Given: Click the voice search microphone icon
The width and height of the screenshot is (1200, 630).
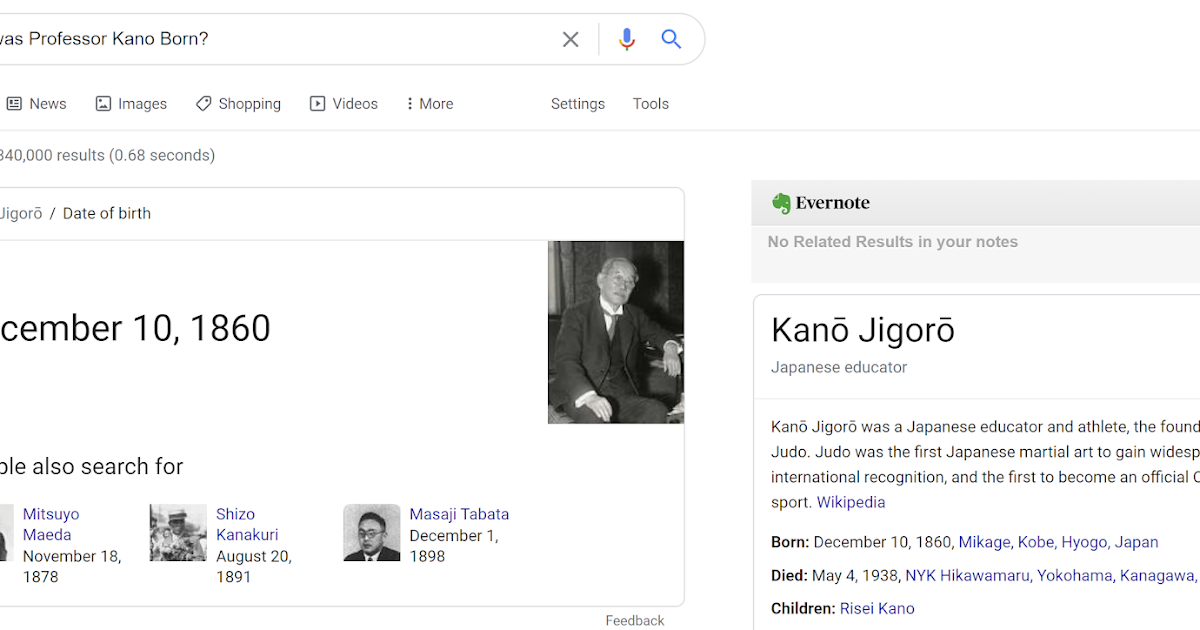Looking at the screenshot, I should 626,38.
